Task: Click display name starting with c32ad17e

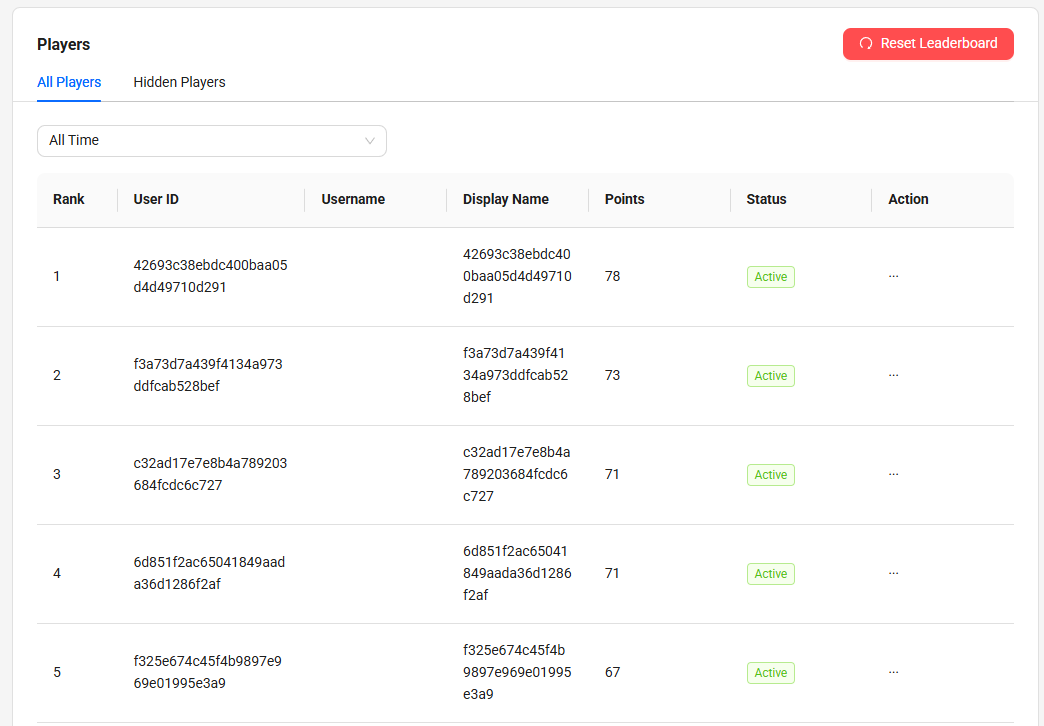Action: click(x=517, y=474)
